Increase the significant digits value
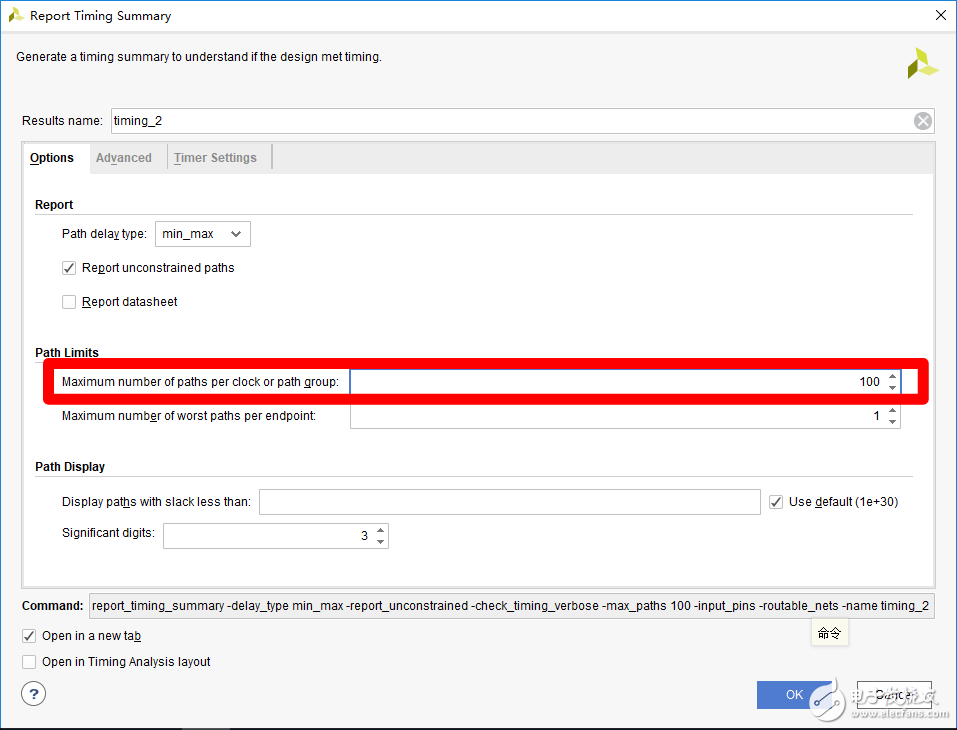This screenshot has height=730, width=957. (380, 530)
